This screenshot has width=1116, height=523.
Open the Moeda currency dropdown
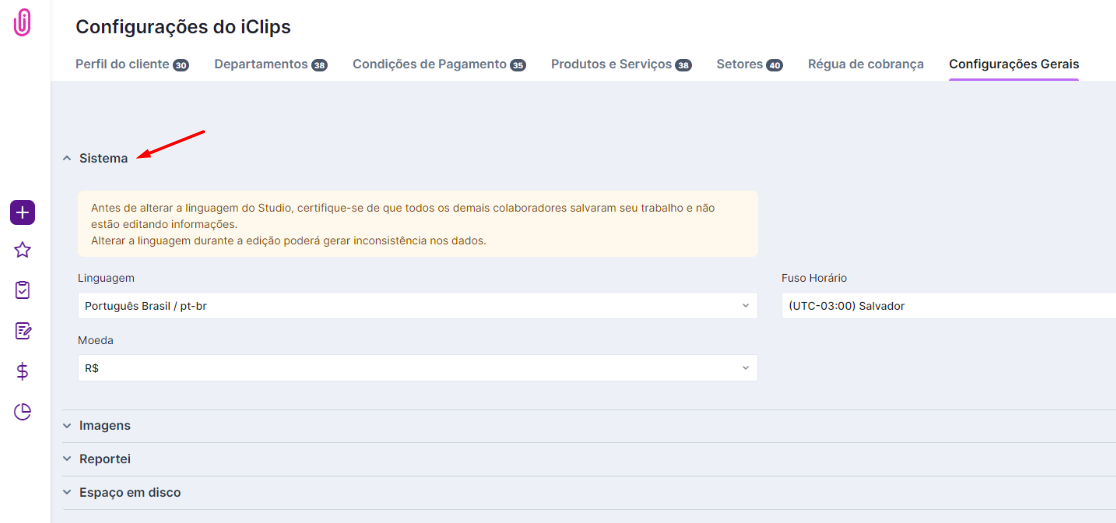[x=417, y=368]
